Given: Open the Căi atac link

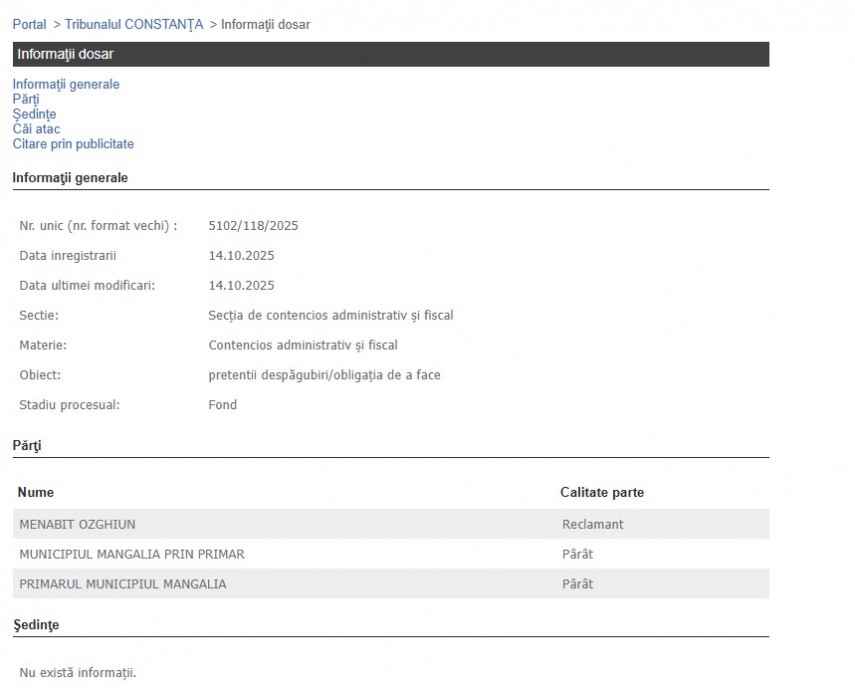Looking at the screenshot, I should (36, 129).
